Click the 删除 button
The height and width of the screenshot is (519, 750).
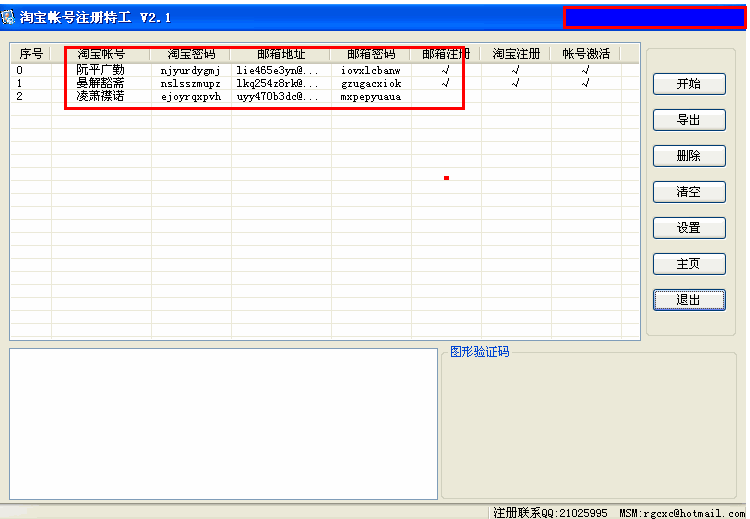click(689, 156)
